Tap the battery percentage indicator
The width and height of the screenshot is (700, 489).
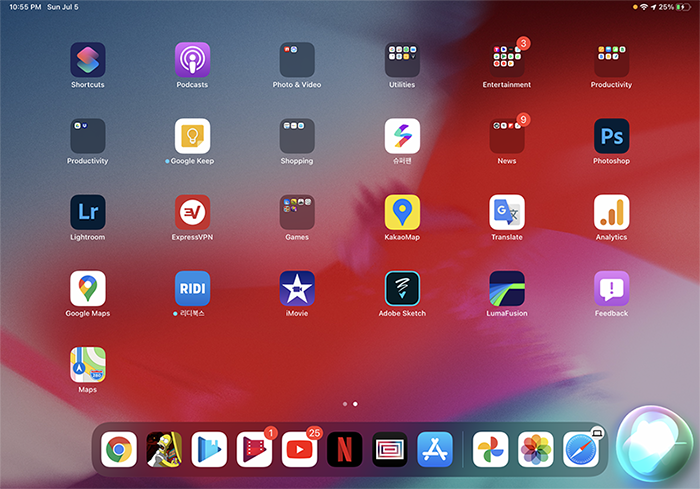[666, 7]
